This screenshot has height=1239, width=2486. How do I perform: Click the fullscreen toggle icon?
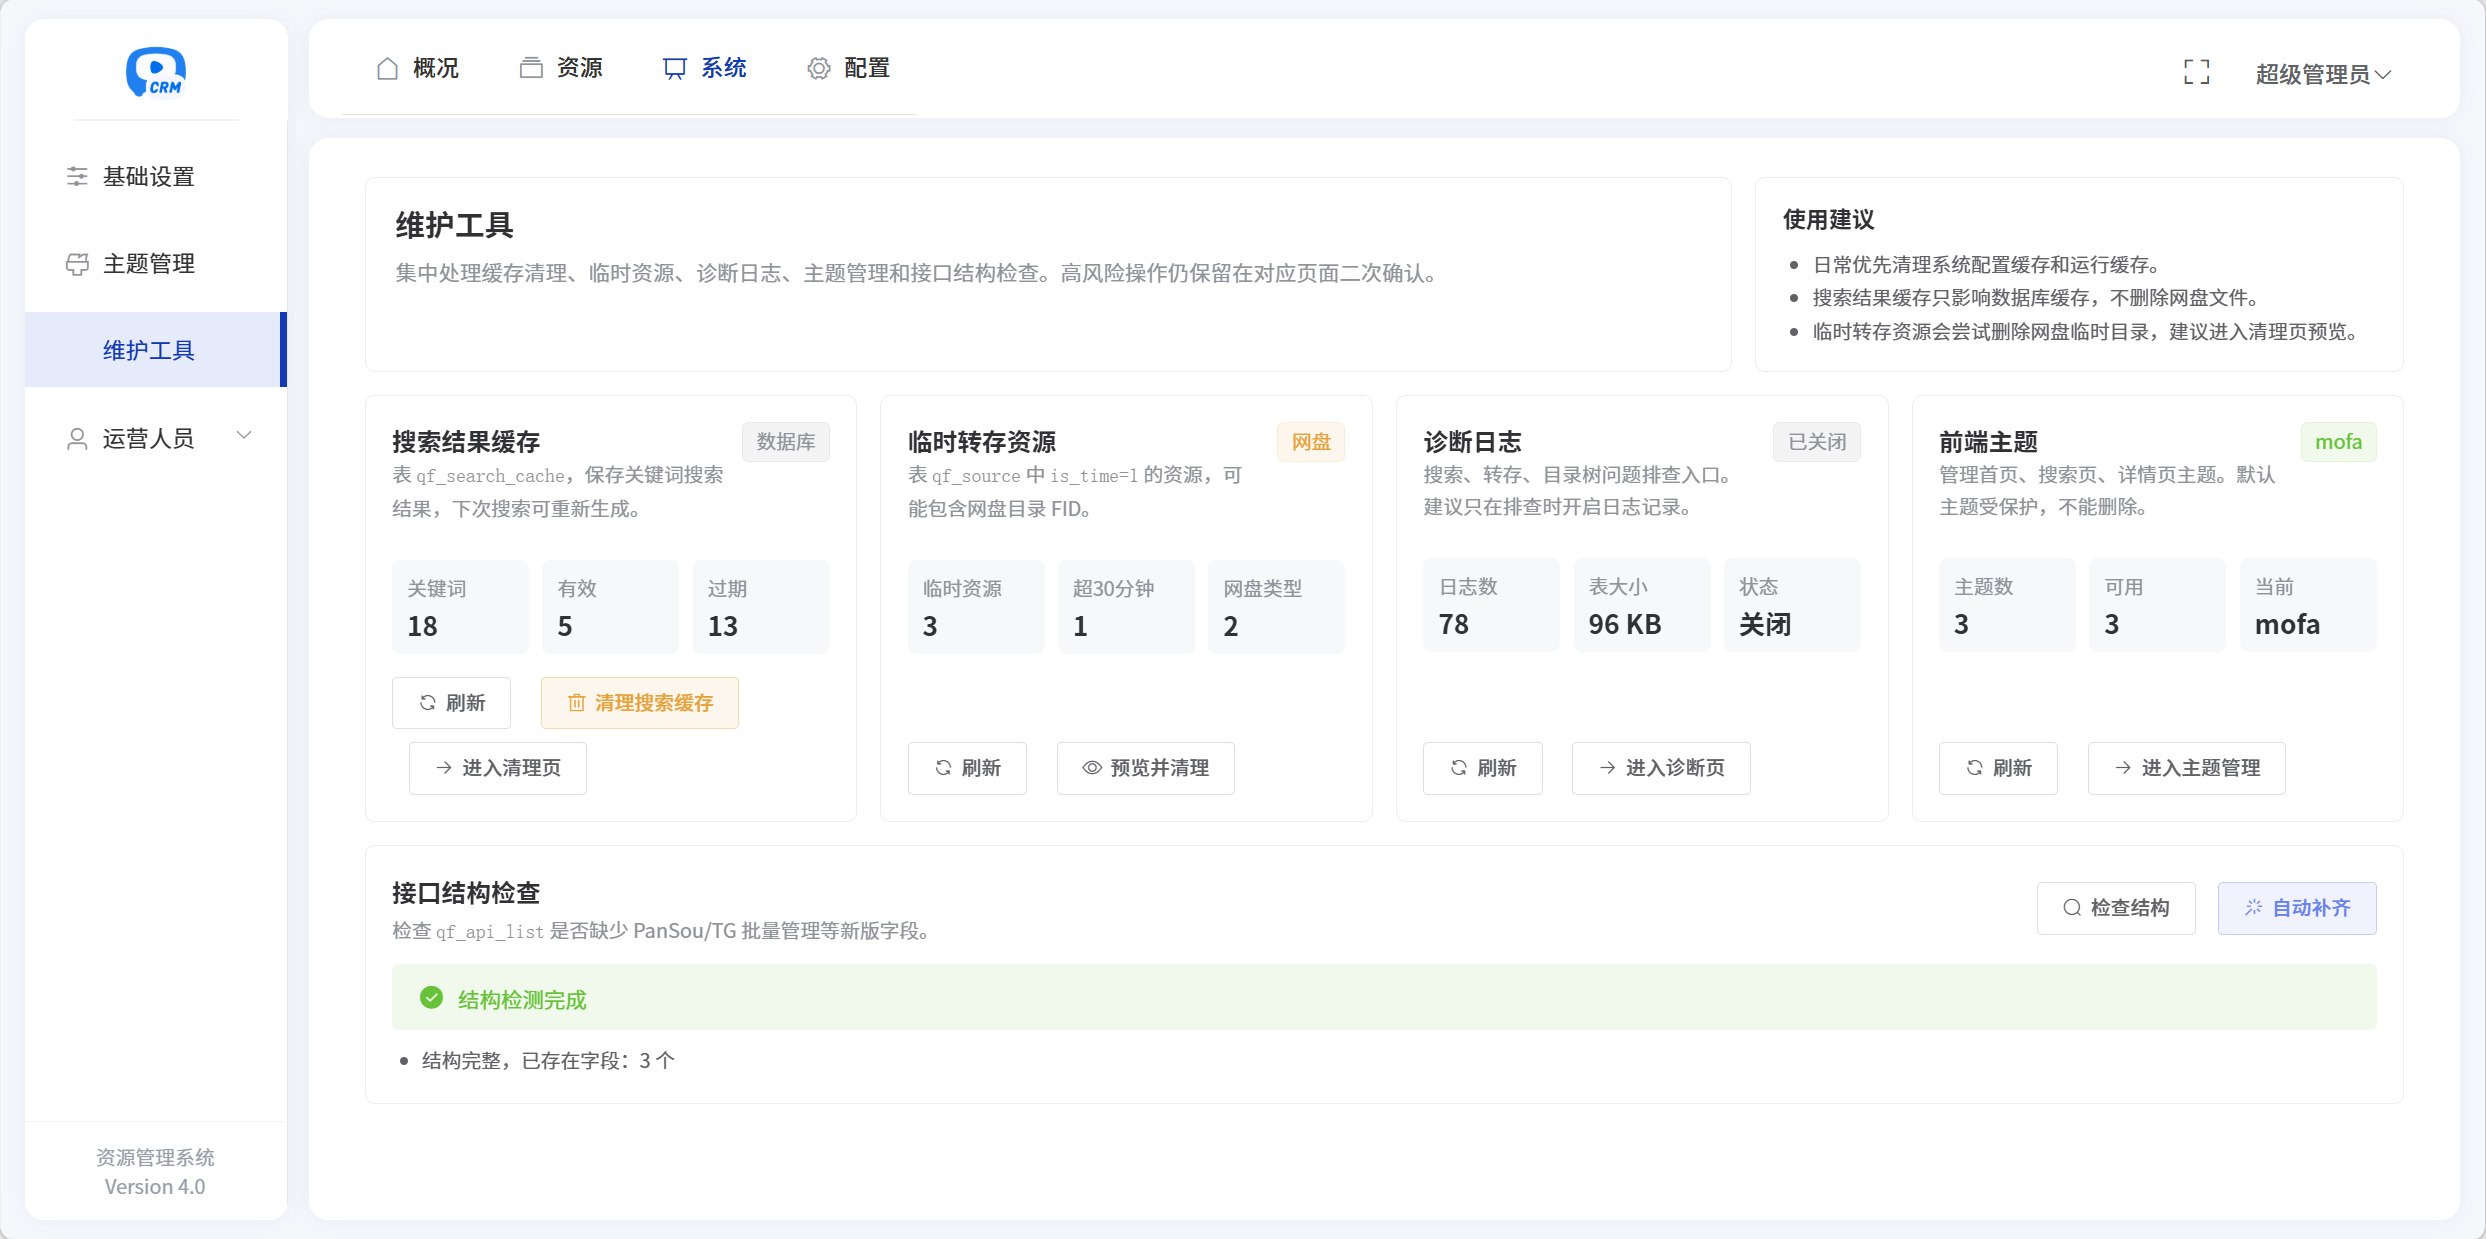point(2196,72)
